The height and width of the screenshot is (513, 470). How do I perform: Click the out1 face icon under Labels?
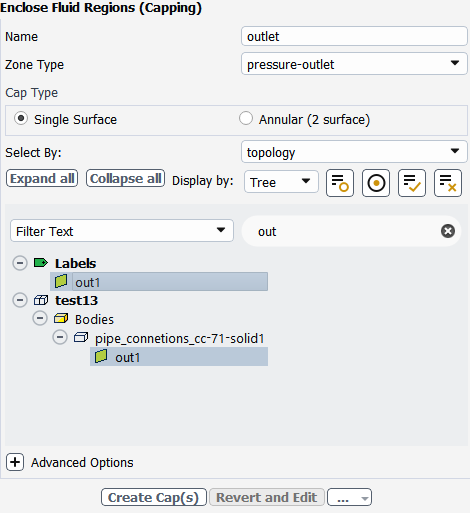[x=61, y=281]
